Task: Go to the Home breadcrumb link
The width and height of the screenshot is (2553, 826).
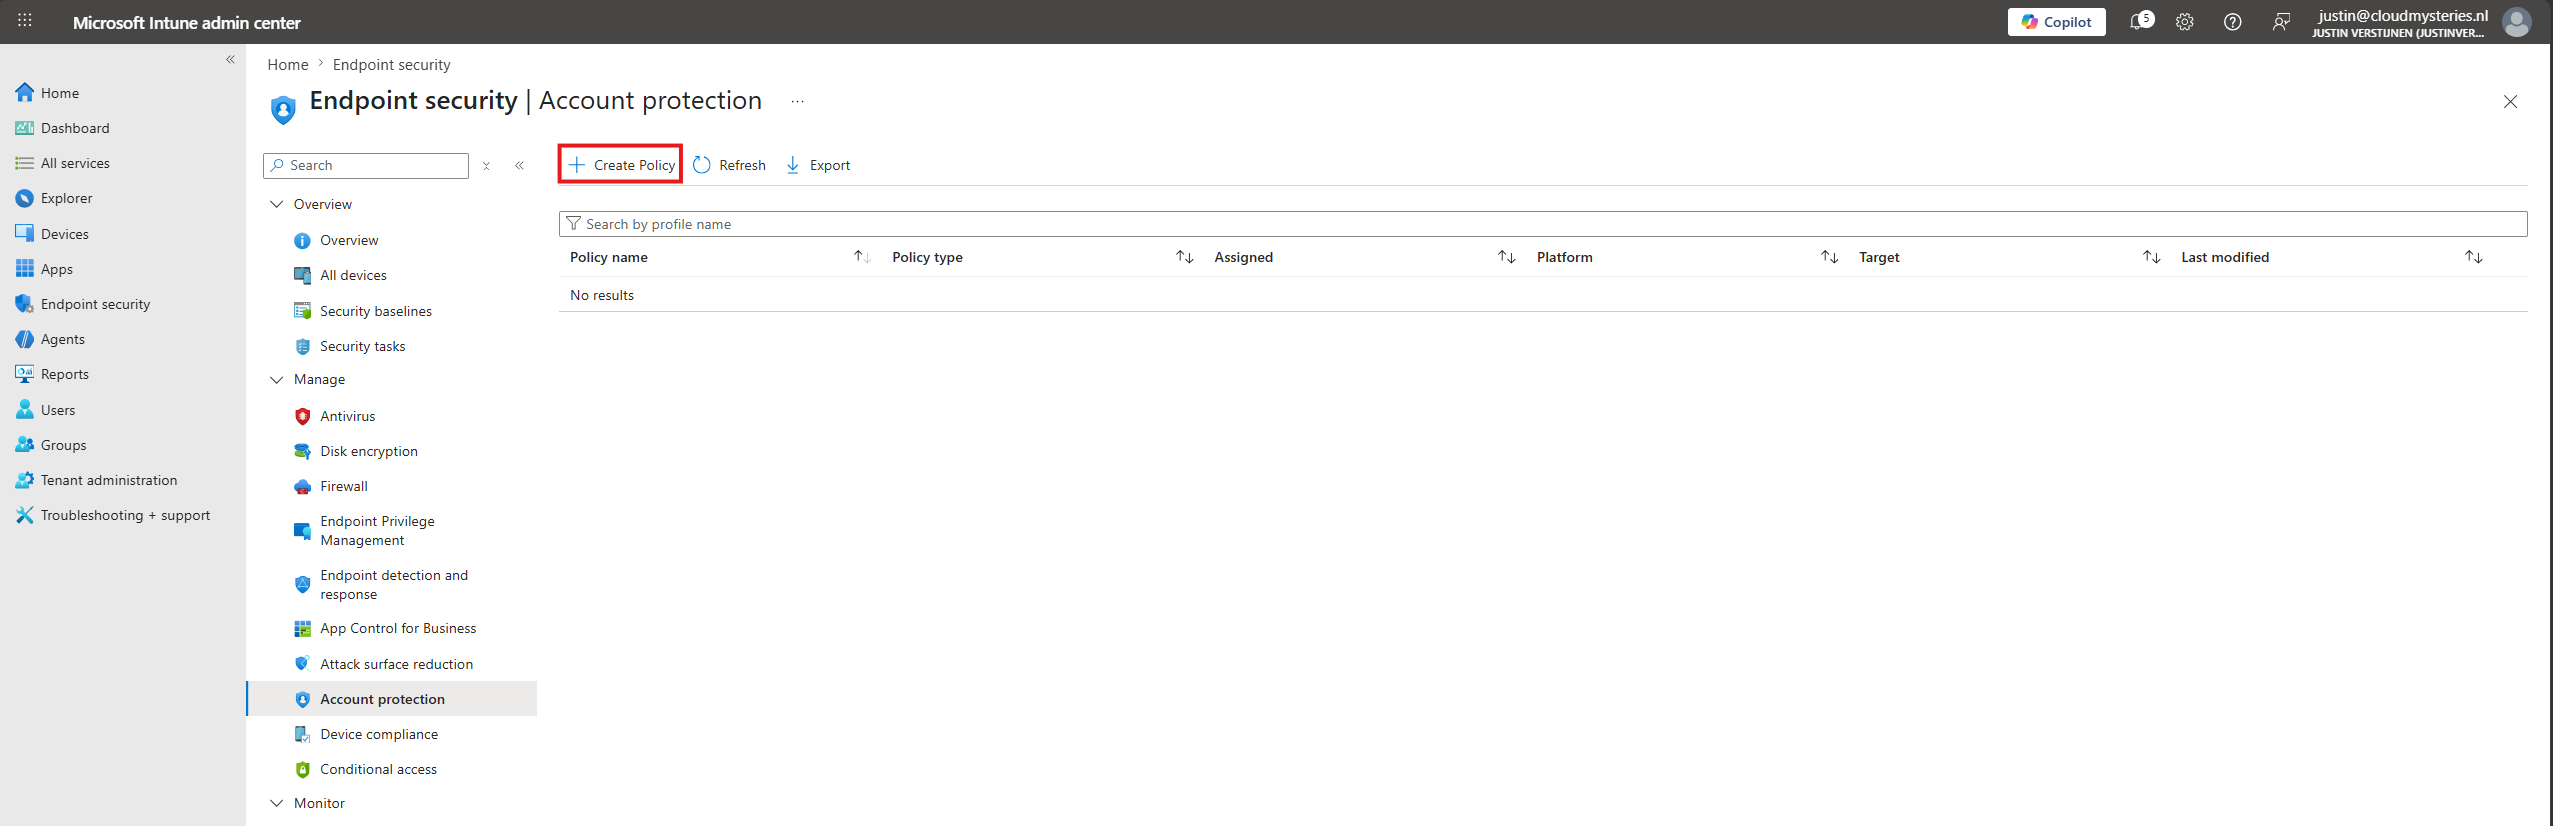Action: tap(288, 65)
